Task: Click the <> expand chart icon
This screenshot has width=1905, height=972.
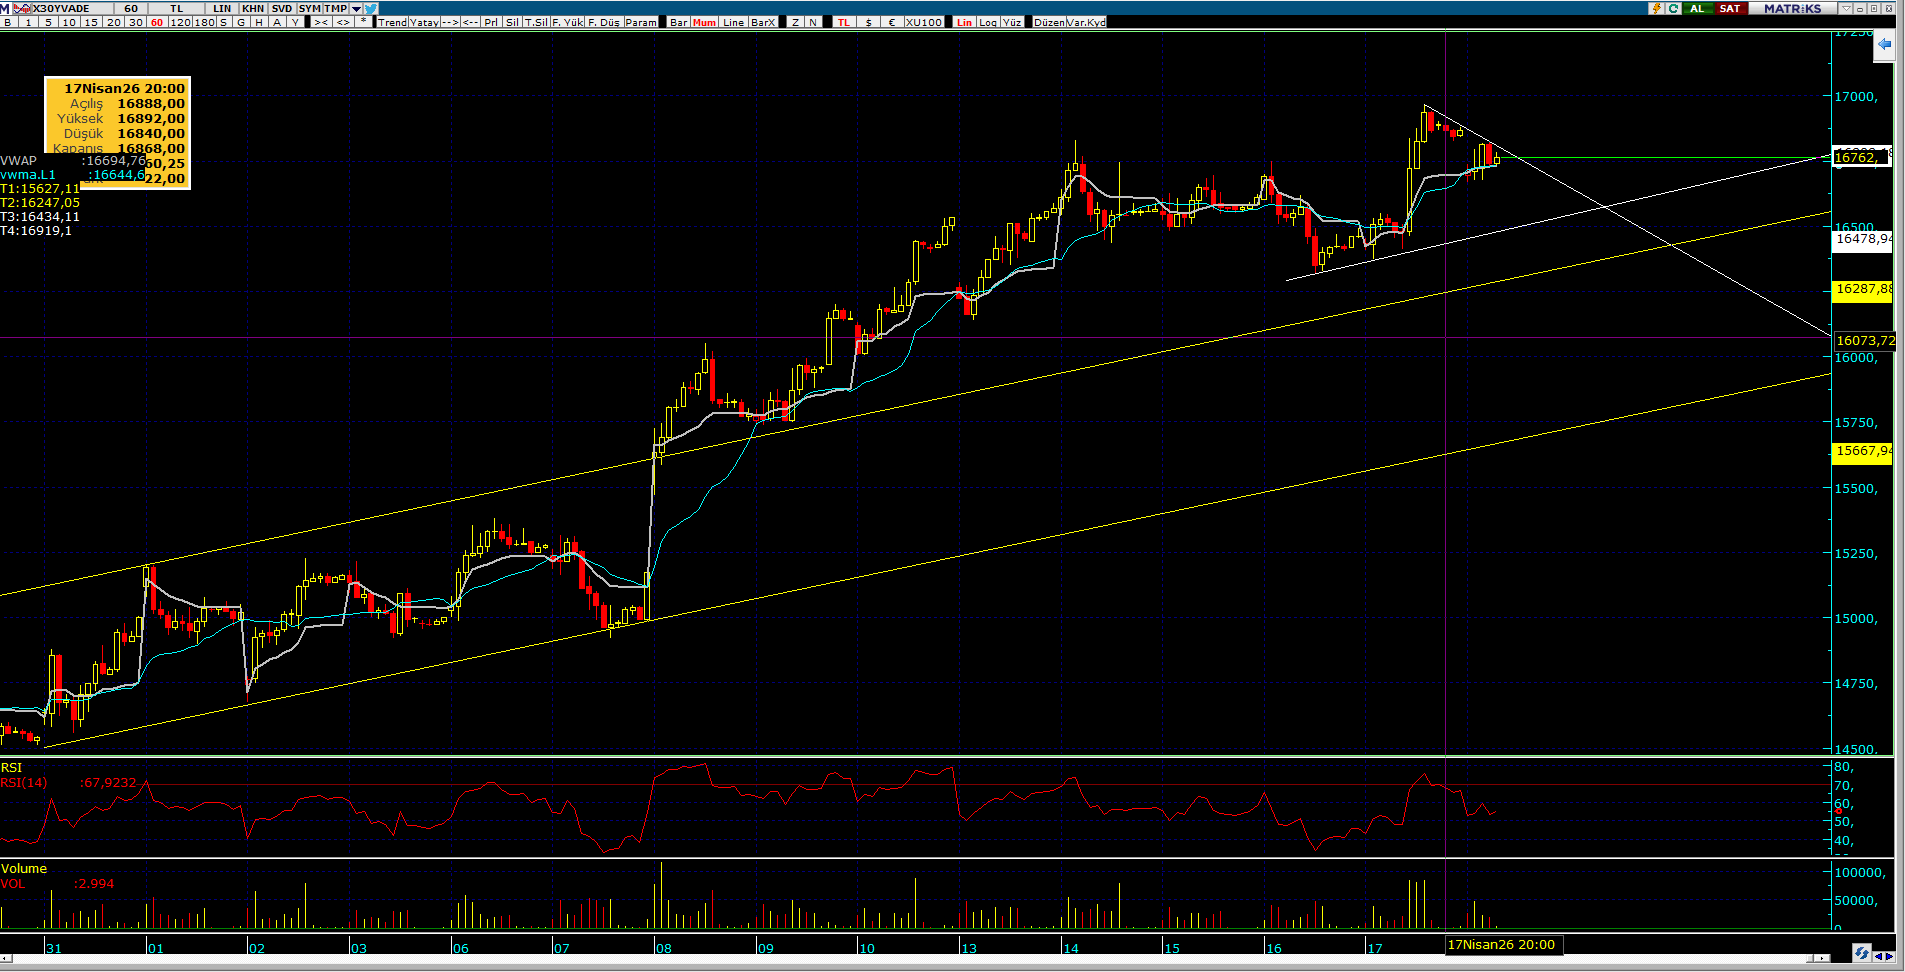Action: click(x=343, y=22)
